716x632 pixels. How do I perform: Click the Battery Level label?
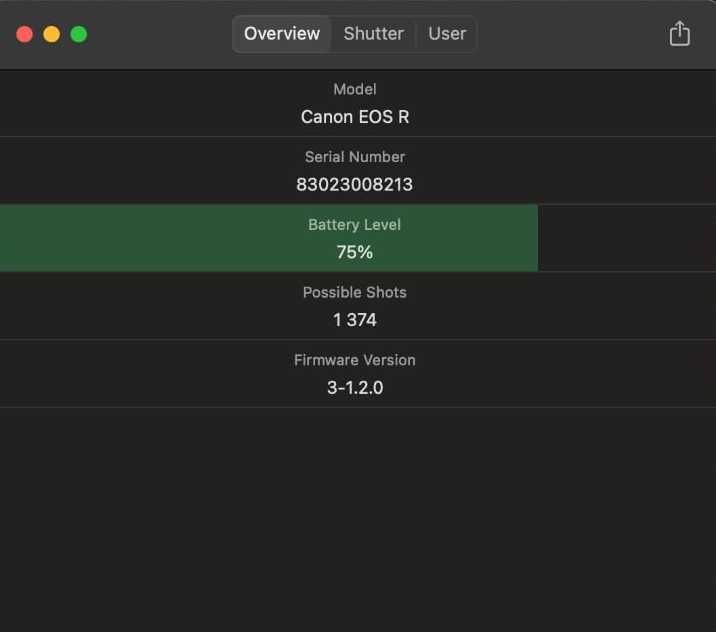coord(354,225)
